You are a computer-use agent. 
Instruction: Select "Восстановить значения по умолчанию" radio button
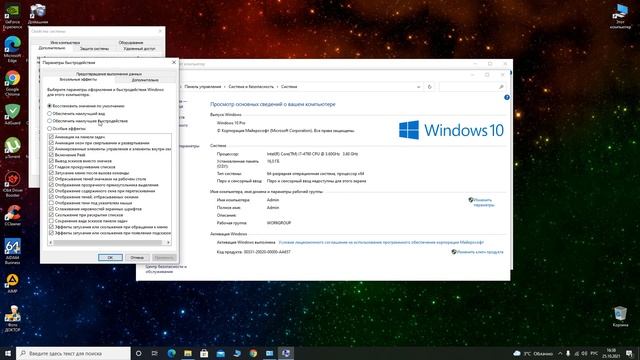point(49,106)
